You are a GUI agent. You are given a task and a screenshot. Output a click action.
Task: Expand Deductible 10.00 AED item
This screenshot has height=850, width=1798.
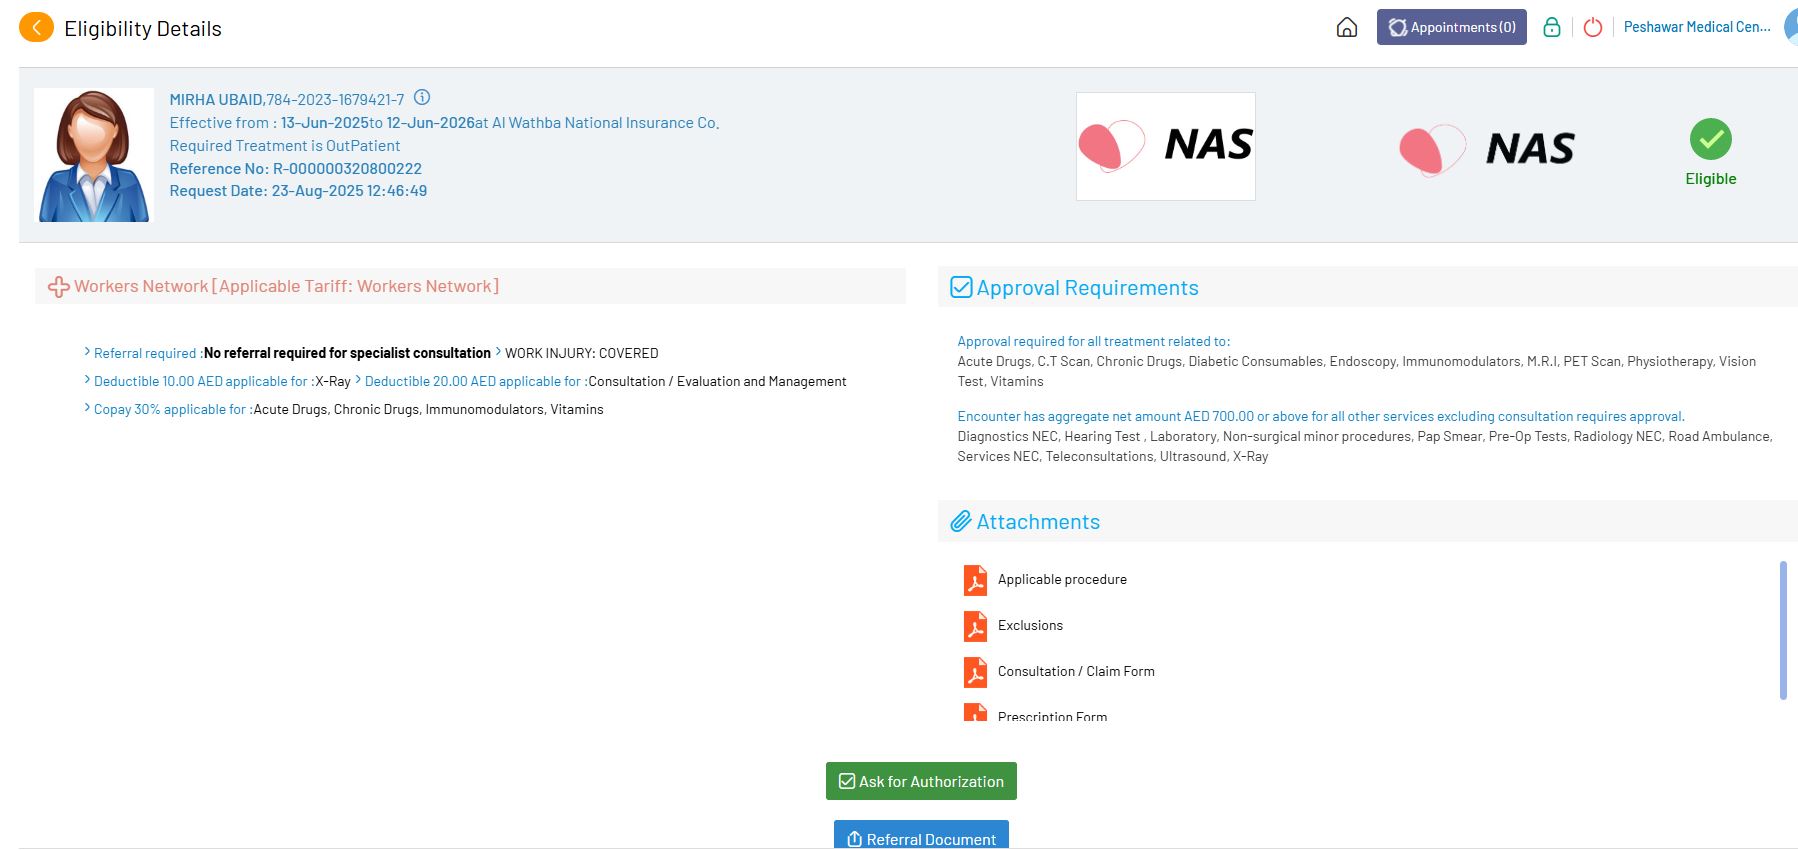(x=87, y=380)
